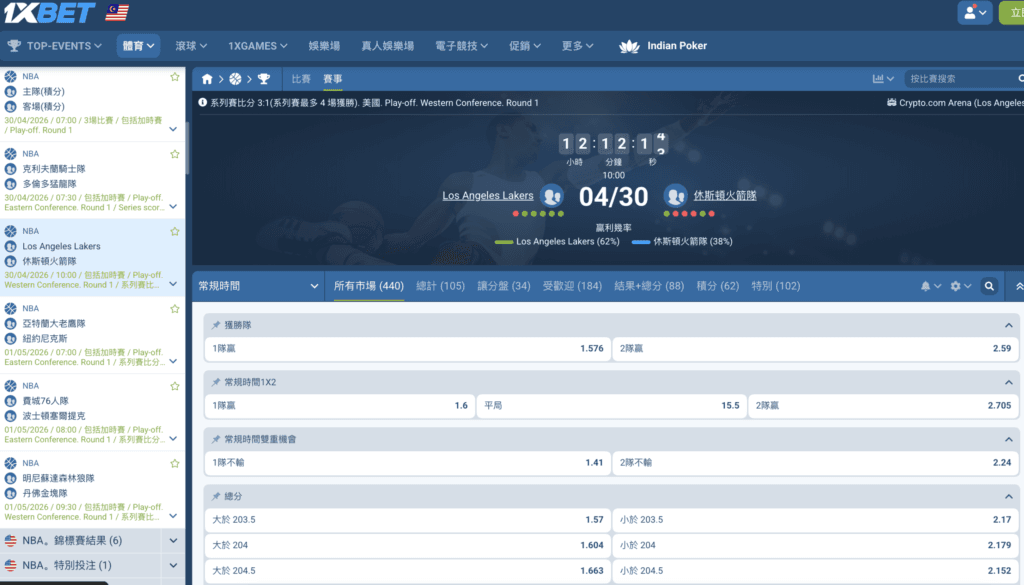Open the 電子競技 esports dropdown
1024x585 pixels.
[x=461, y=46]
